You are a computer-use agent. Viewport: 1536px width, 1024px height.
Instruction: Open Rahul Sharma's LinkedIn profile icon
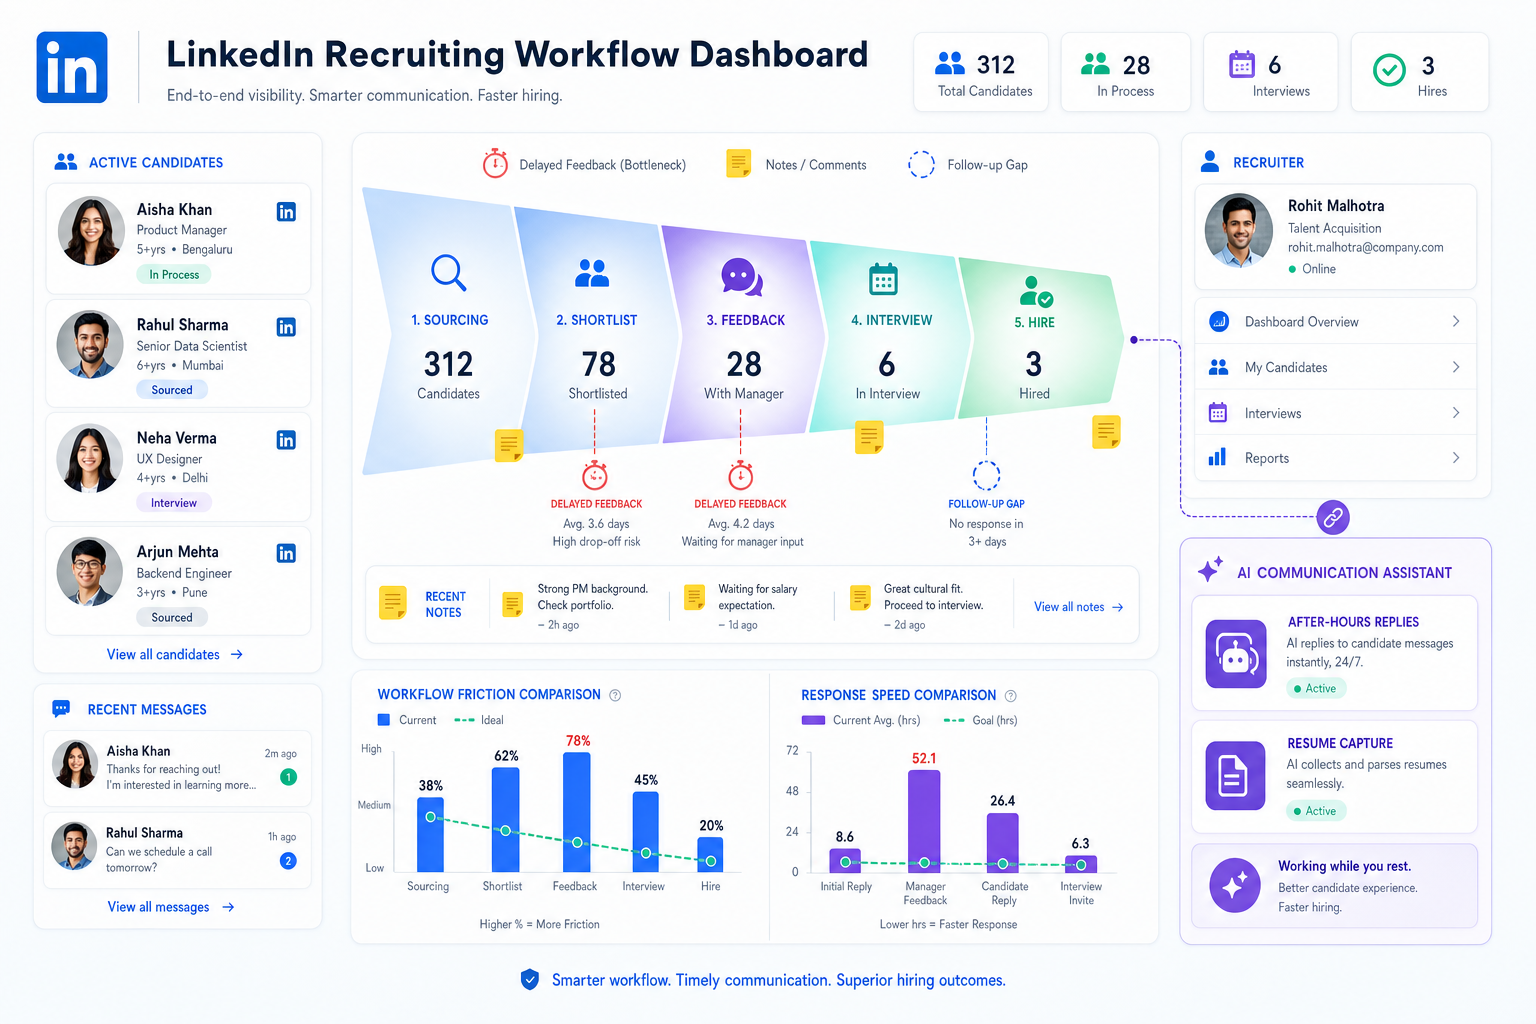286,327
